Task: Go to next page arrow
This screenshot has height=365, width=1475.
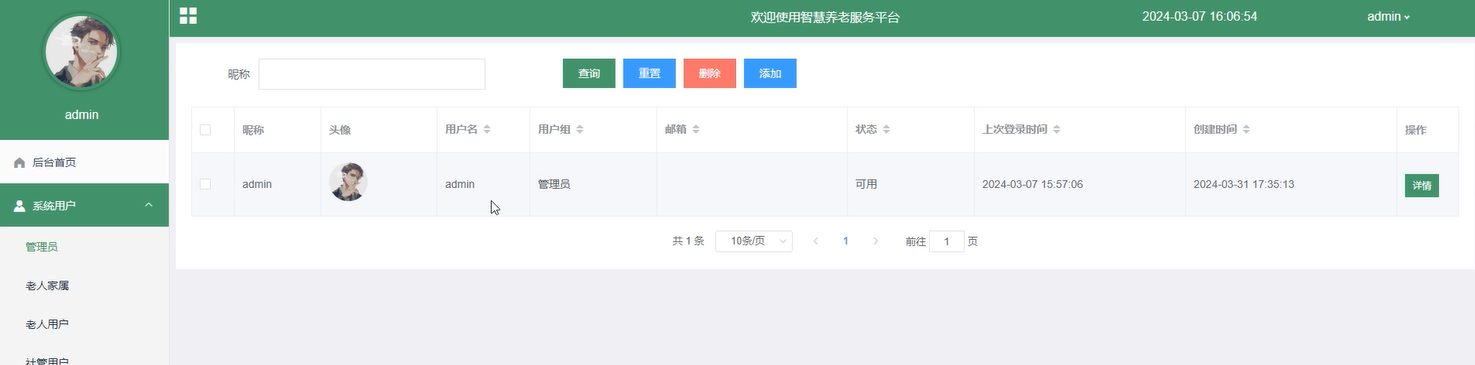Action: (x=876, y=241)
